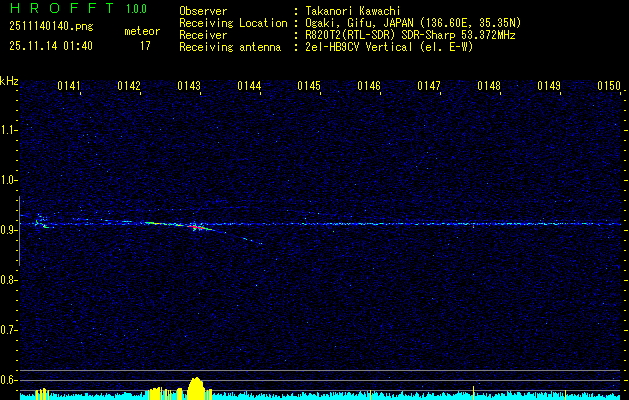Click the kHz axis unit label

(9, 81)
